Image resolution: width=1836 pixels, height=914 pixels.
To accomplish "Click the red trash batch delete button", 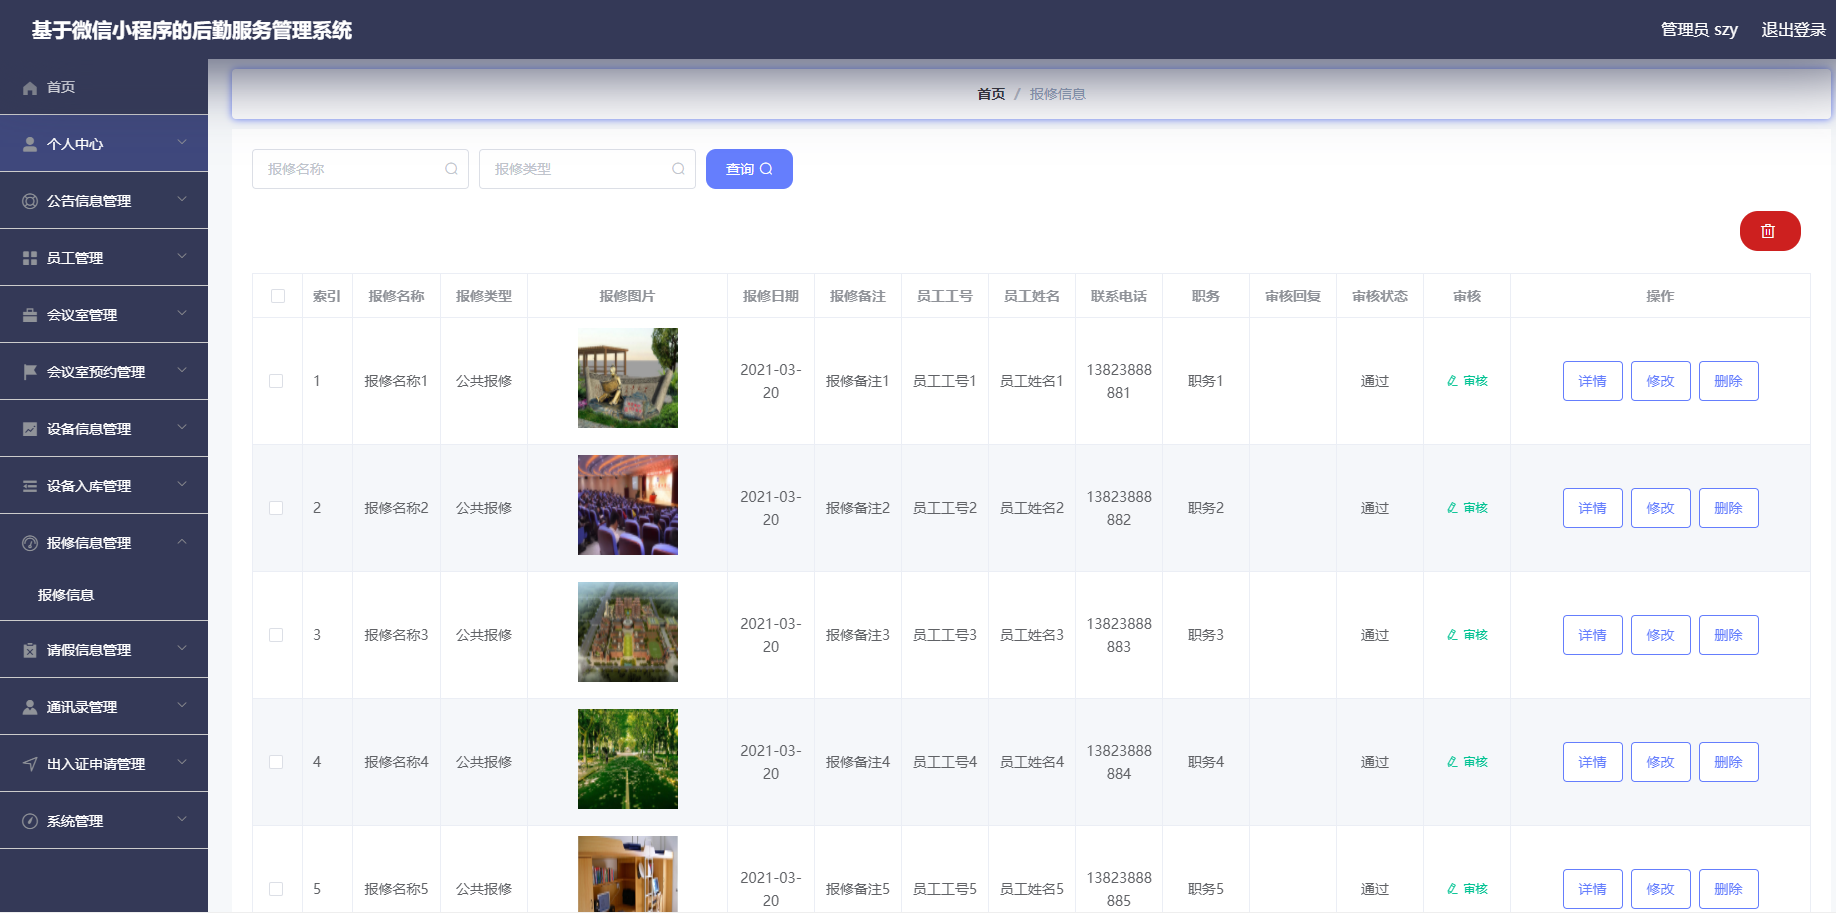I will point(1770,231).
